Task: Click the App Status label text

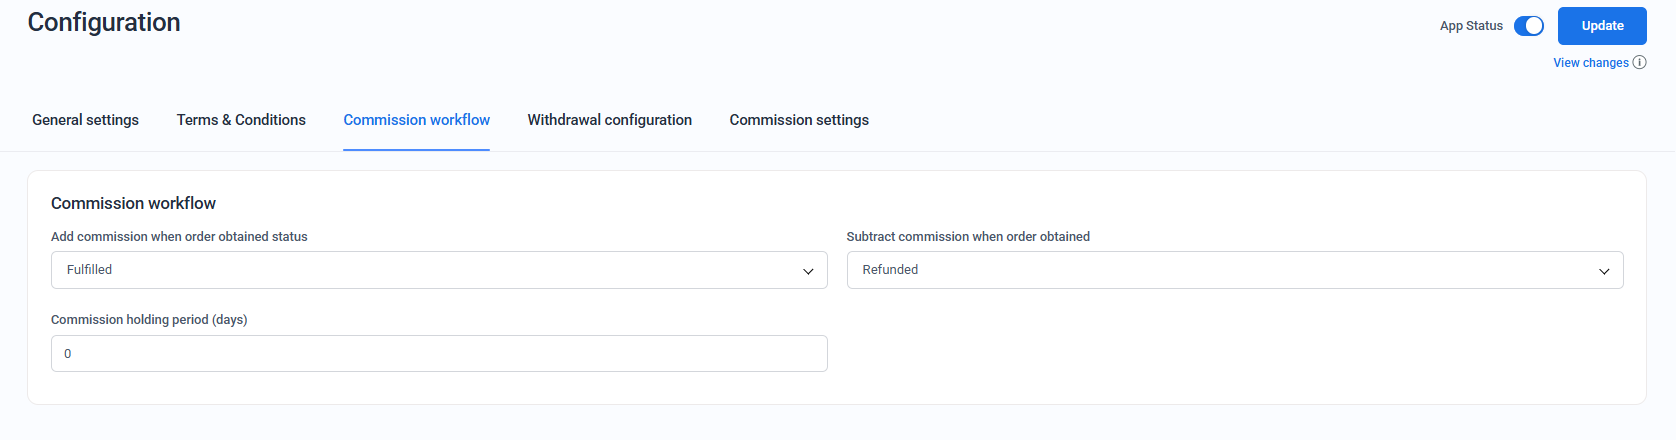Action: coord(1470,26)
